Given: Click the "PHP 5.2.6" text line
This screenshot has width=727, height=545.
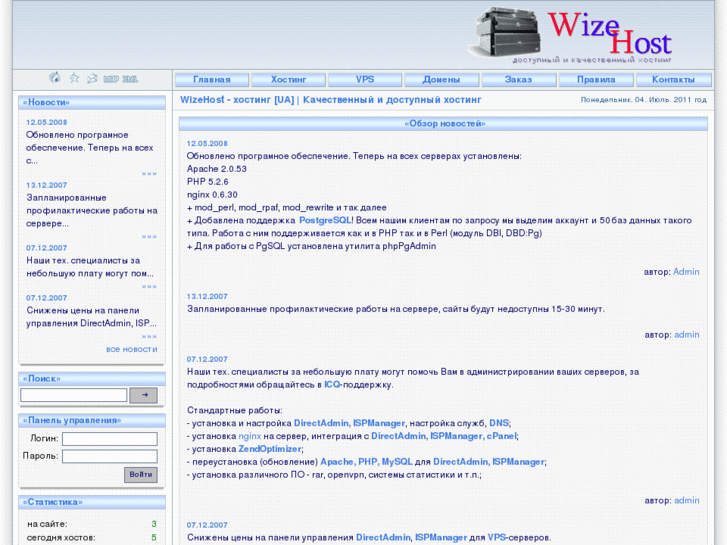Looking at the screenshot, I should (207, 182).
